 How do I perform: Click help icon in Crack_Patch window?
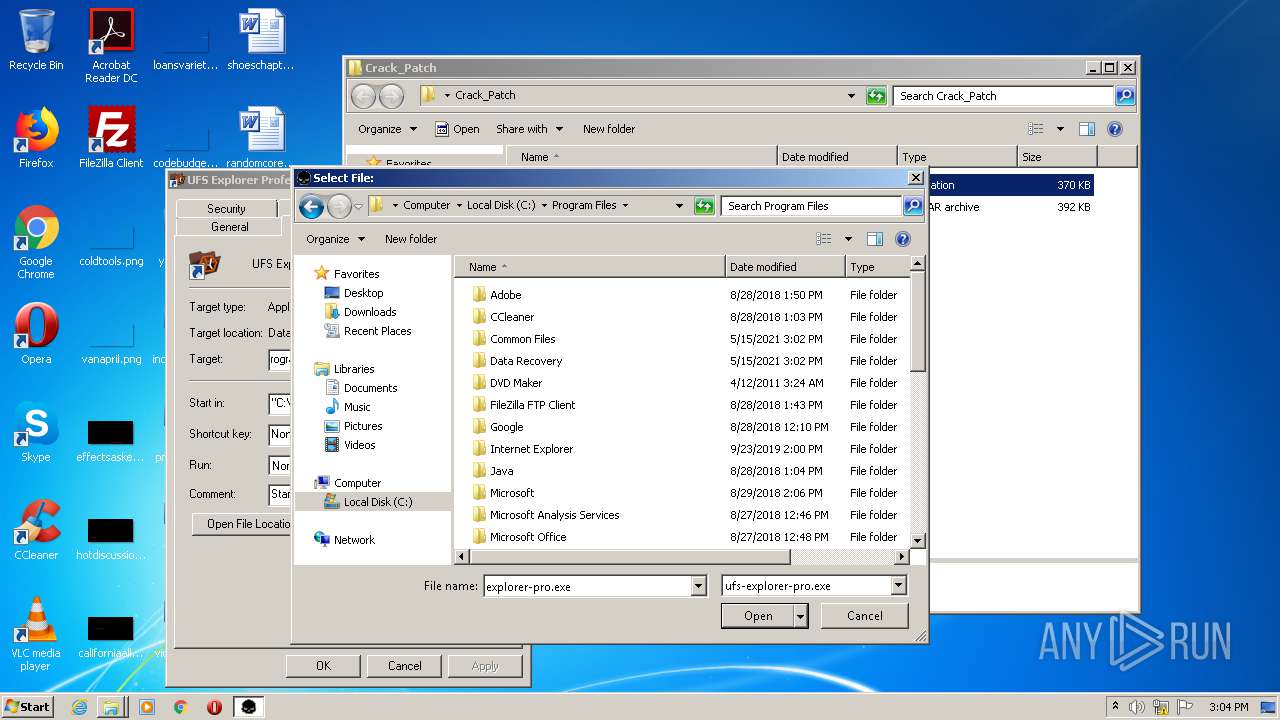point(1115,129)
